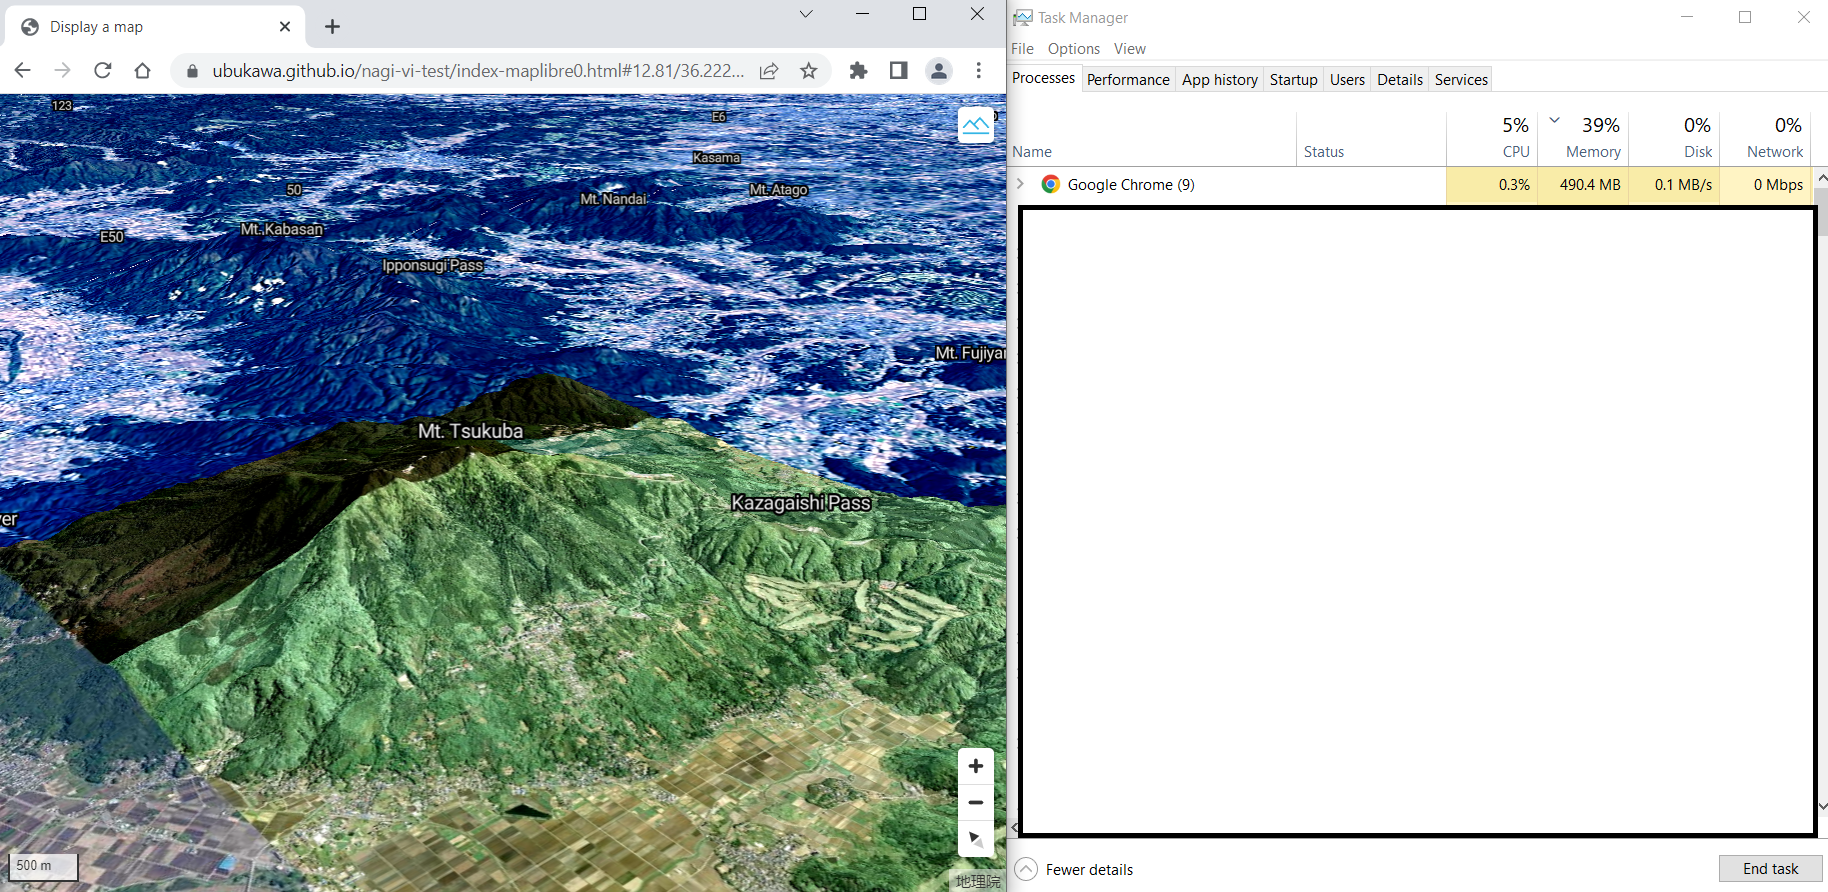Switch to the App history tab
The height and width of the screenshot is (892, 1828).
pos(1220,79)
